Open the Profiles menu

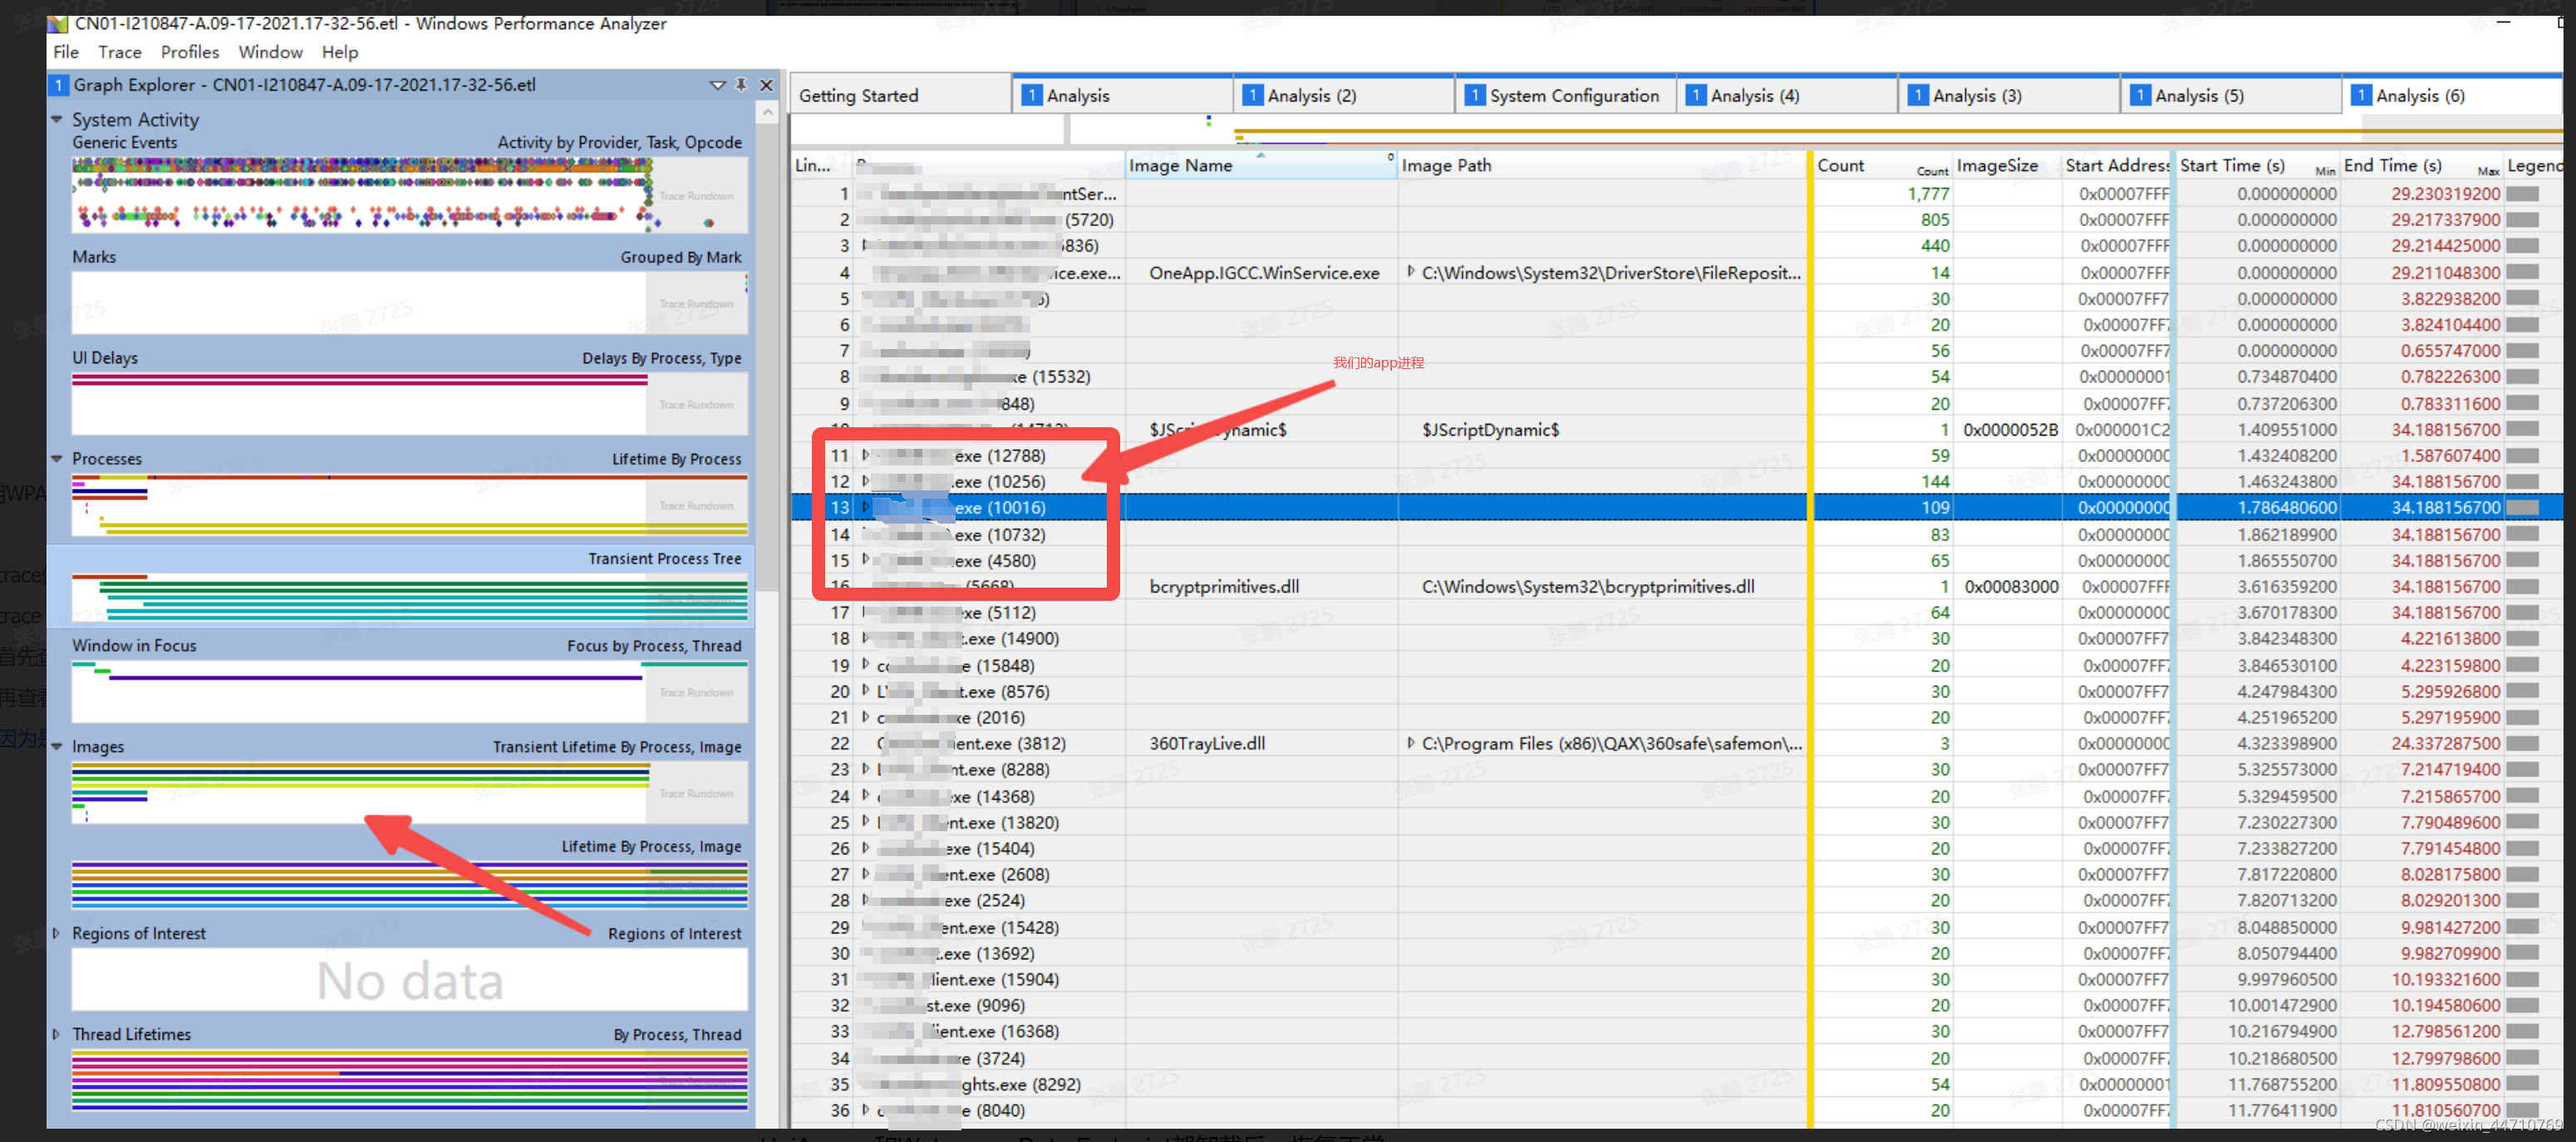189,52
